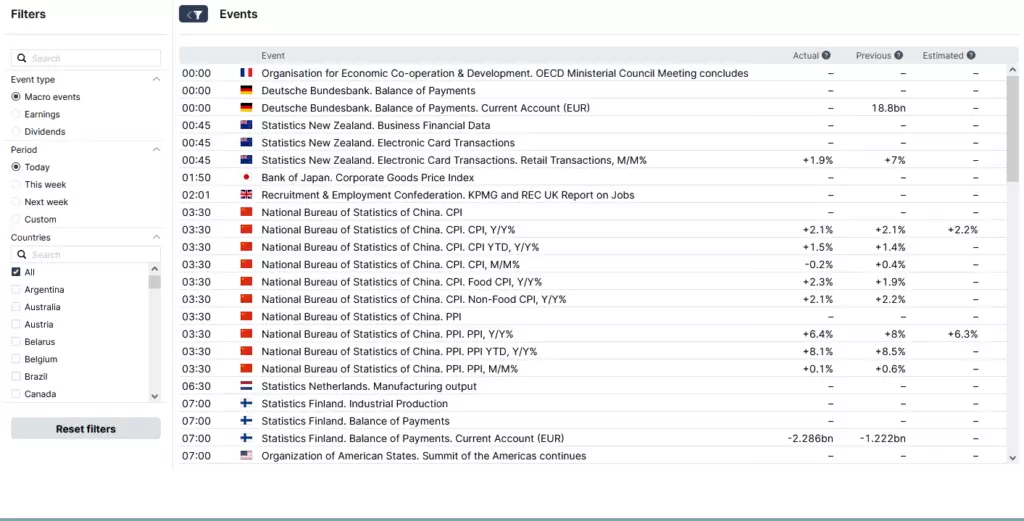Click the events table scrollbar thumb

click(1013, 129)
